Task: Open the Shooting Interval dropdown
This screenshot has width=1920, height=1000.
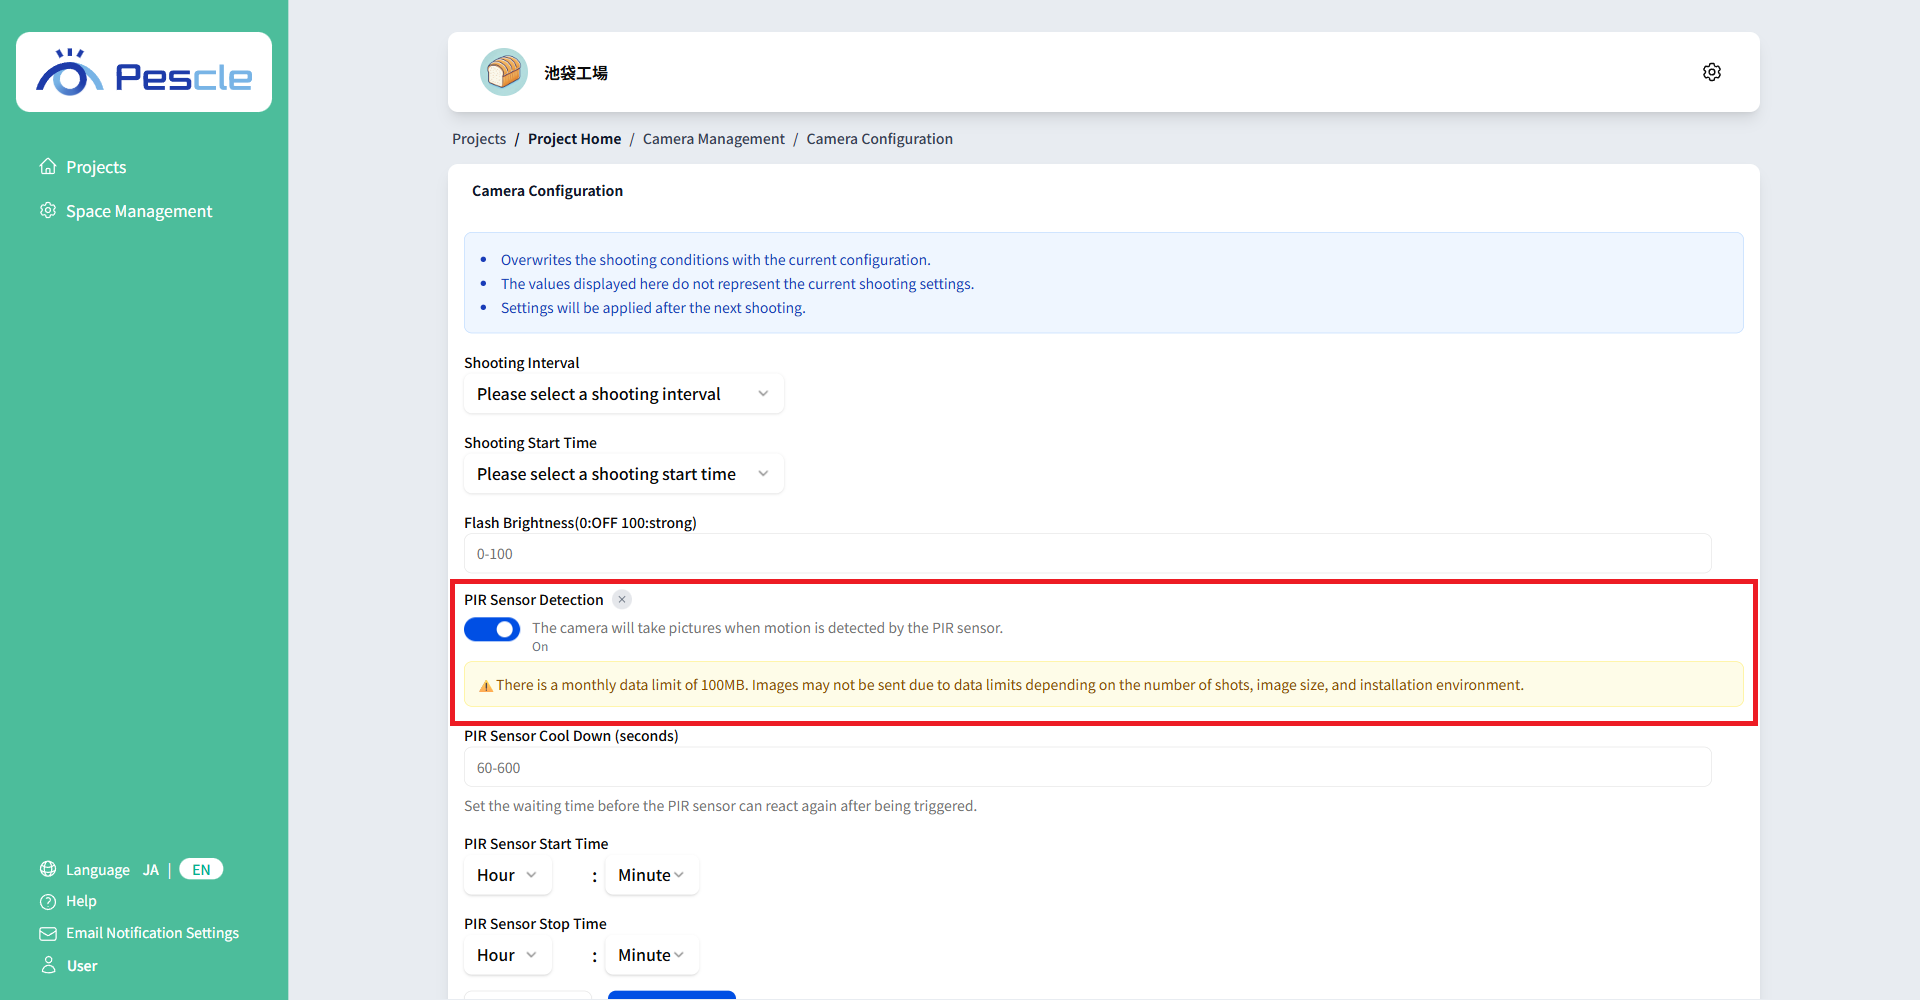Action: tap(623, 394)
